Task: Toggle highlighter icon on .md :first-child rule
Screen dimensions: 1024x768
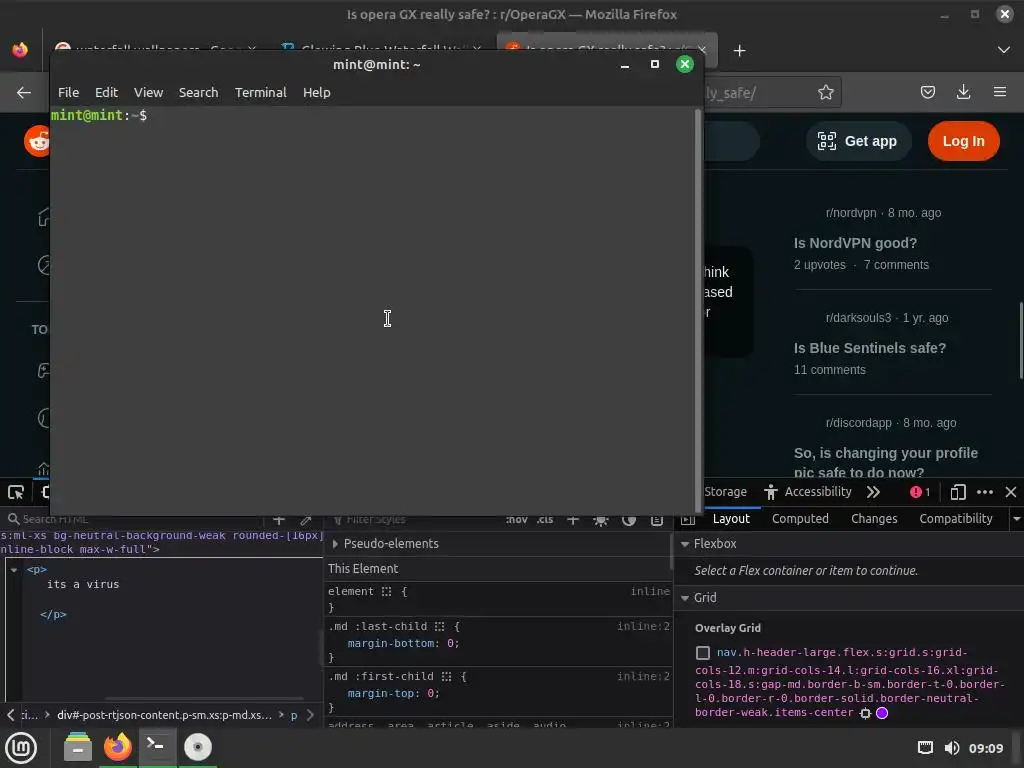Action: click(x=446, y=677)
